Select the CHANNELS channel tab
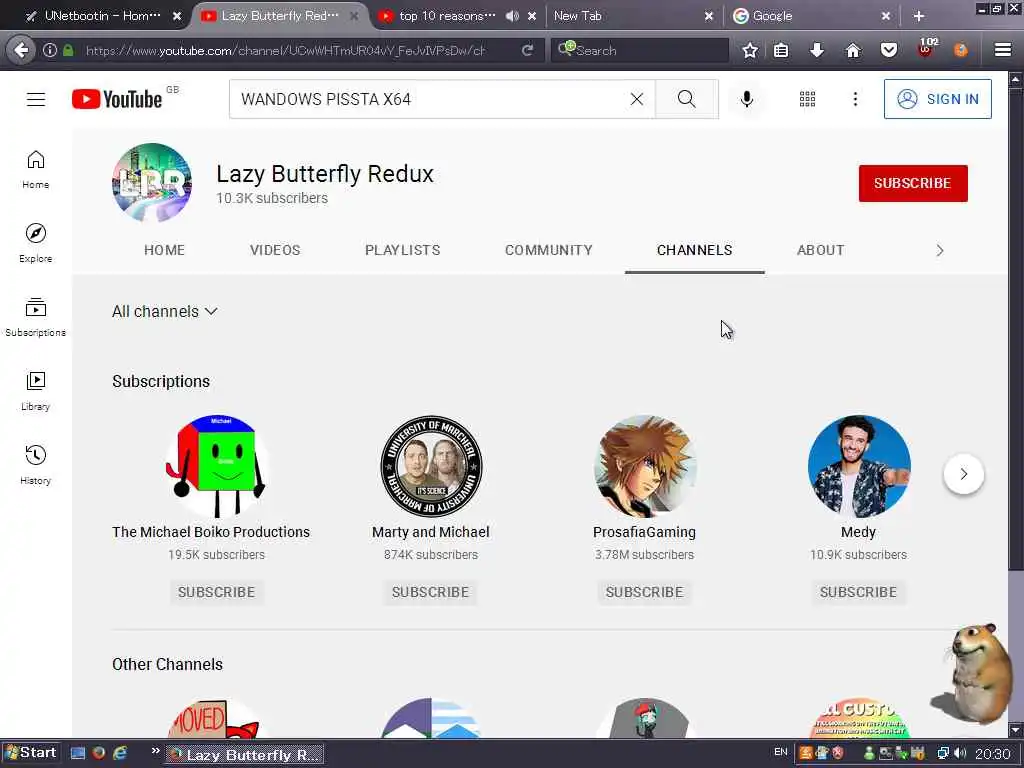This screenshot has width=1024, height=768. pos(694,250)
